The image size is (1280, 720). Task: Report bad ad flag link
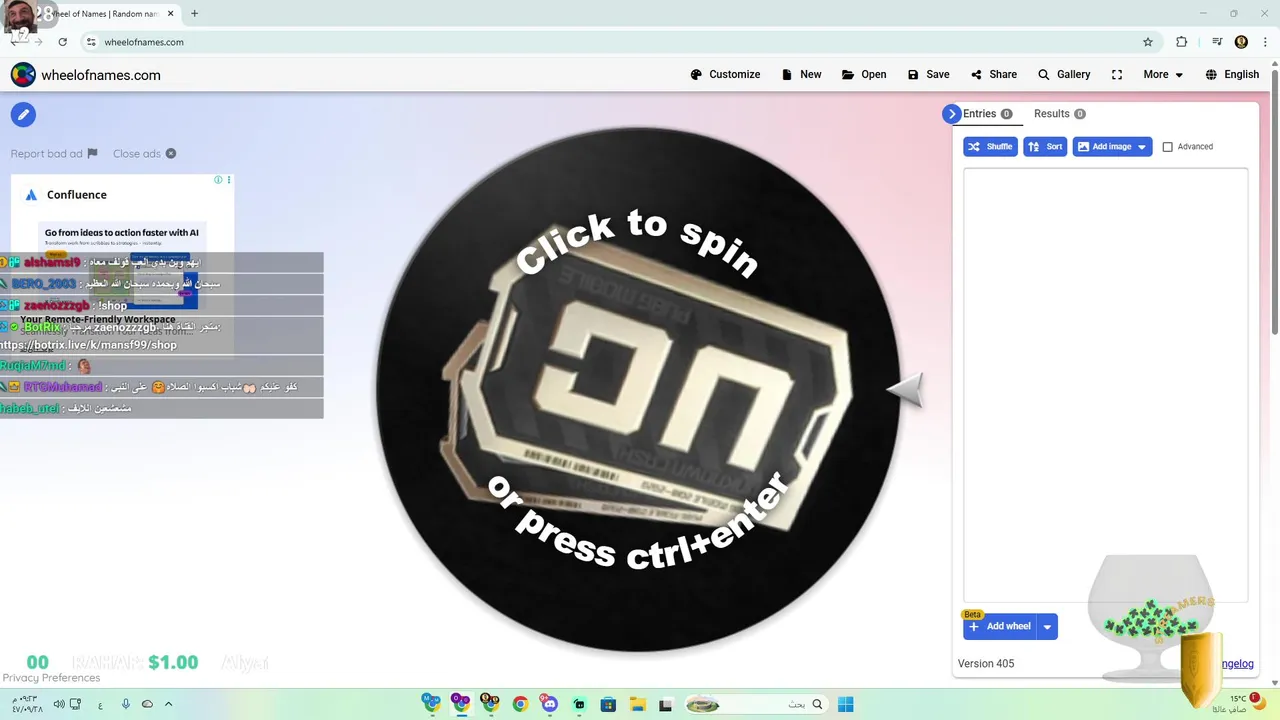point(54,153)
